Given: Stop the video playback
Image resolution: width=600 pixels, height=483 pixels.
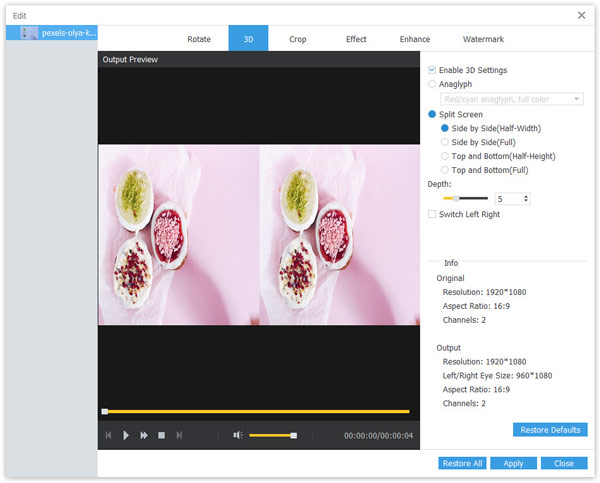Looking at the screenshot, I should click(161, 435).
